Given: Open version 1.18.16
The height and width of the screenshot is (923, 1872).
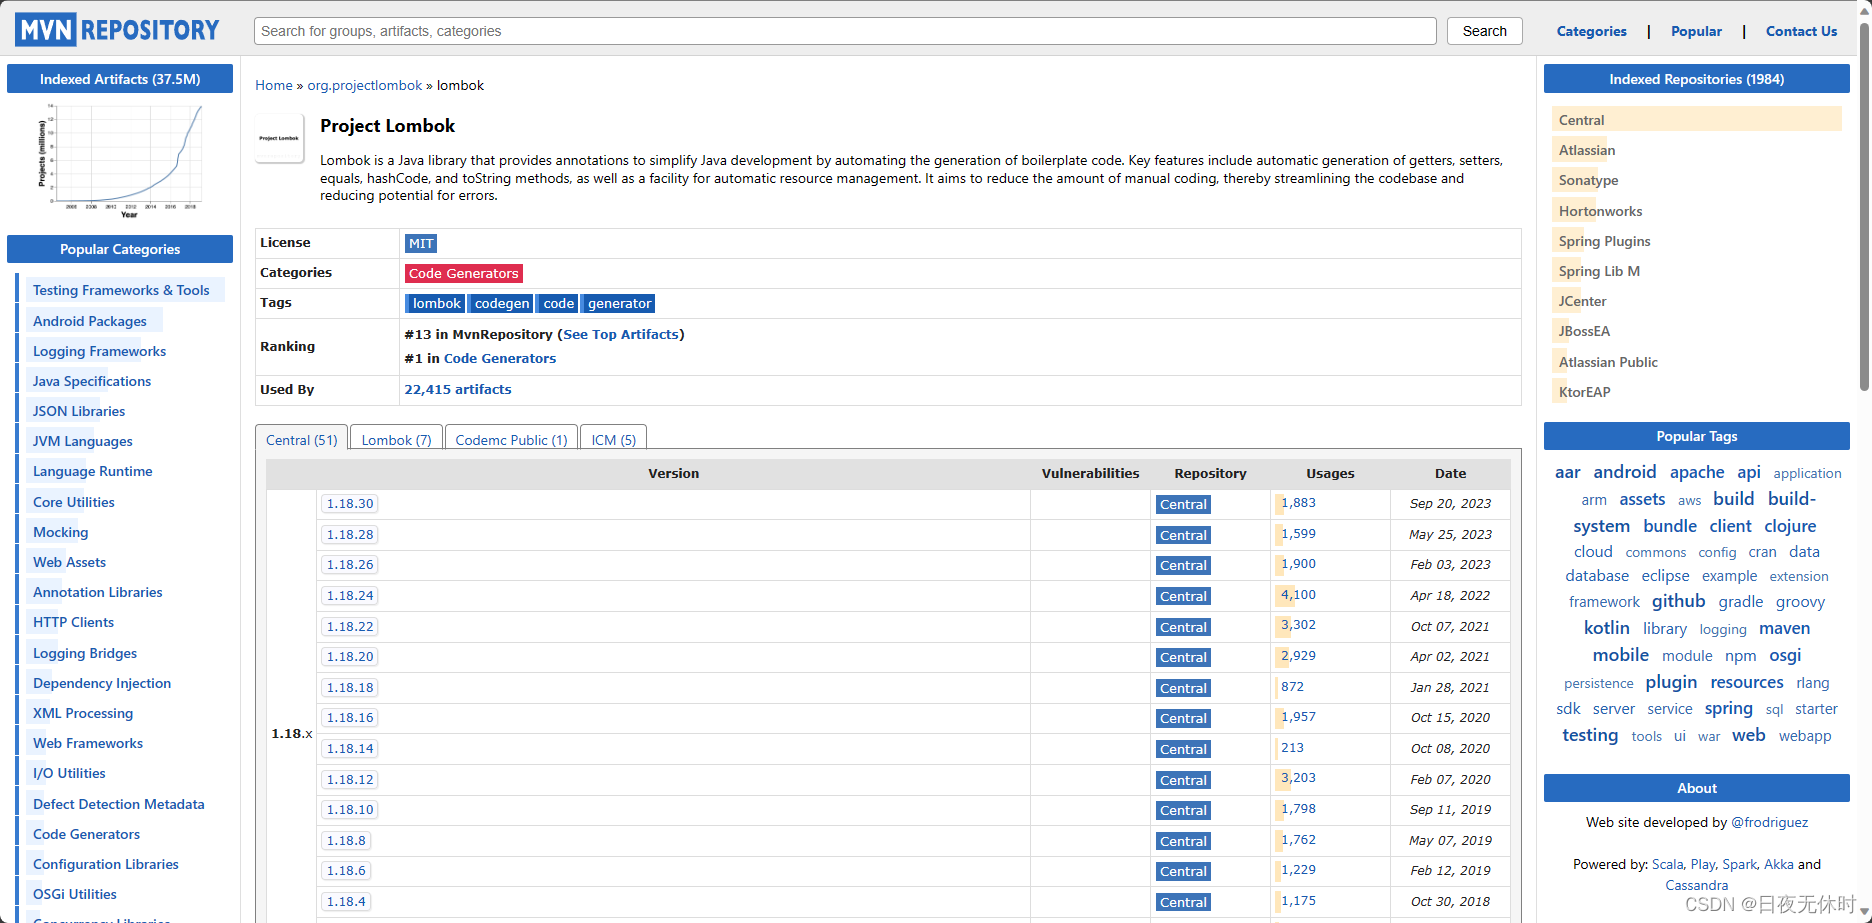Looking at the screenshot, I should pos(350,718).
